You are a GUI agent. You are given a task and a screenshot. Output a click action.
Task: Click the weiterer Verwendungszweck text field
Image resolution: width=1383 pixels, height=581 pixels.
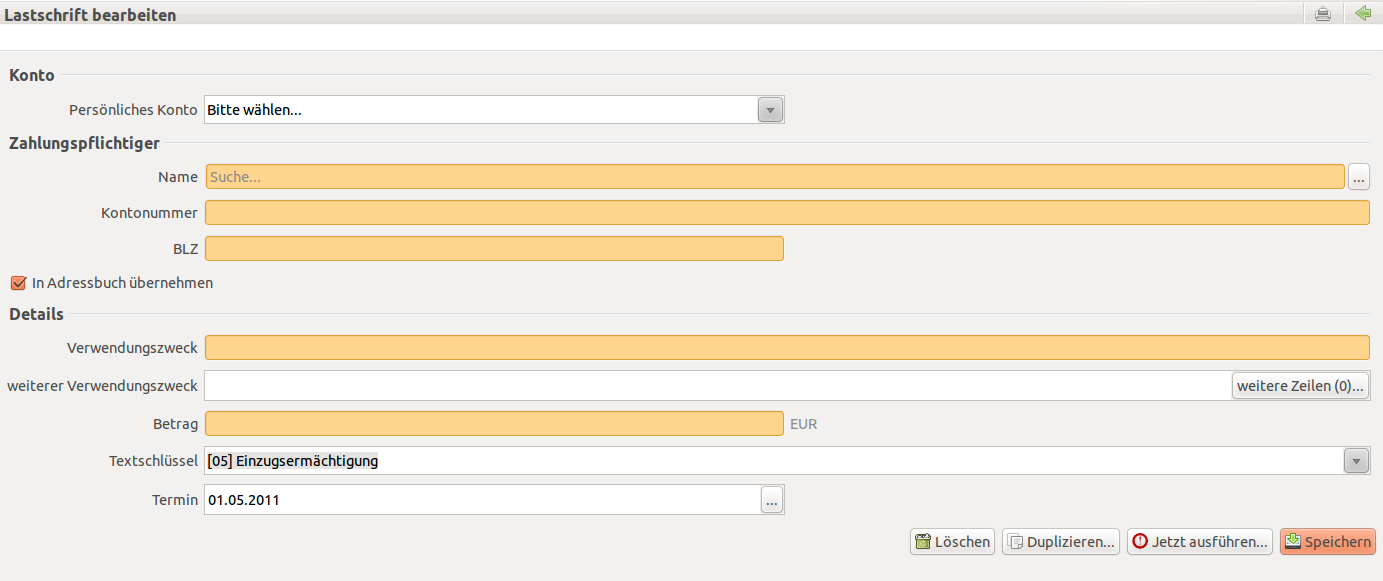[x=718, y=386]
